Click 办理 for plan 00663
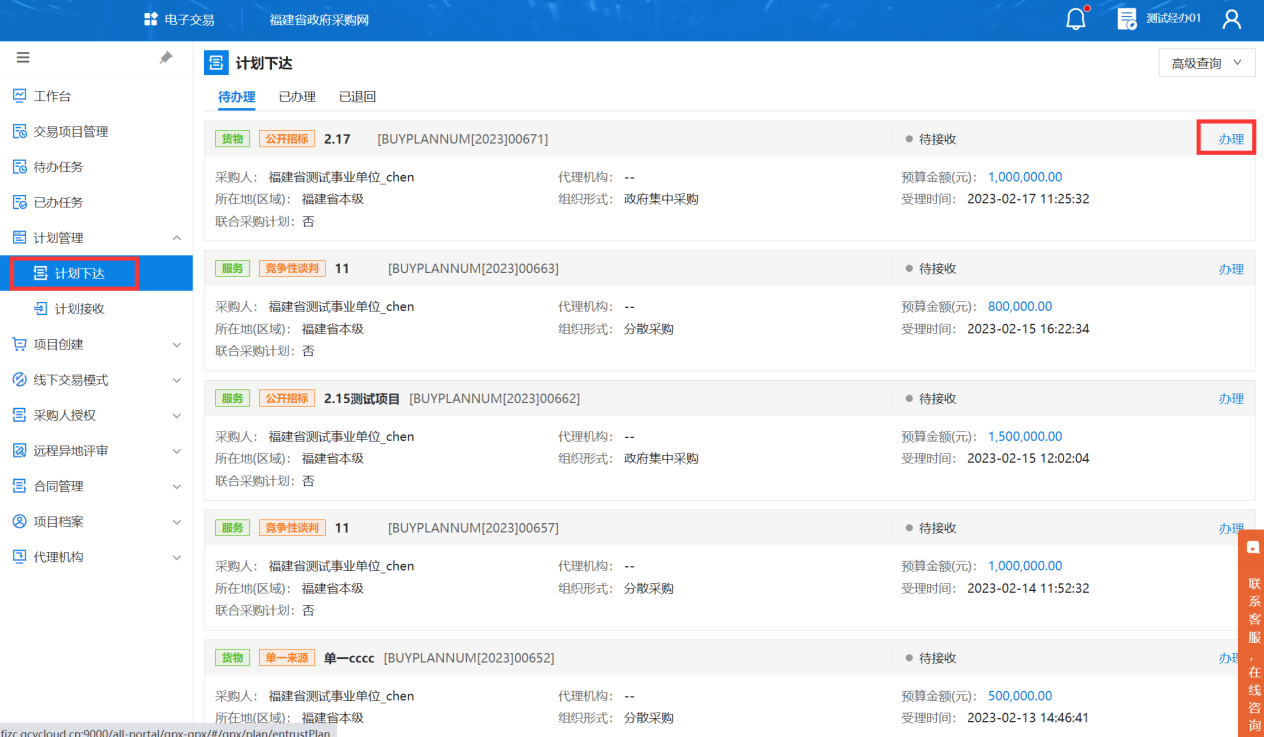1264x737 pixels. 1231,269
